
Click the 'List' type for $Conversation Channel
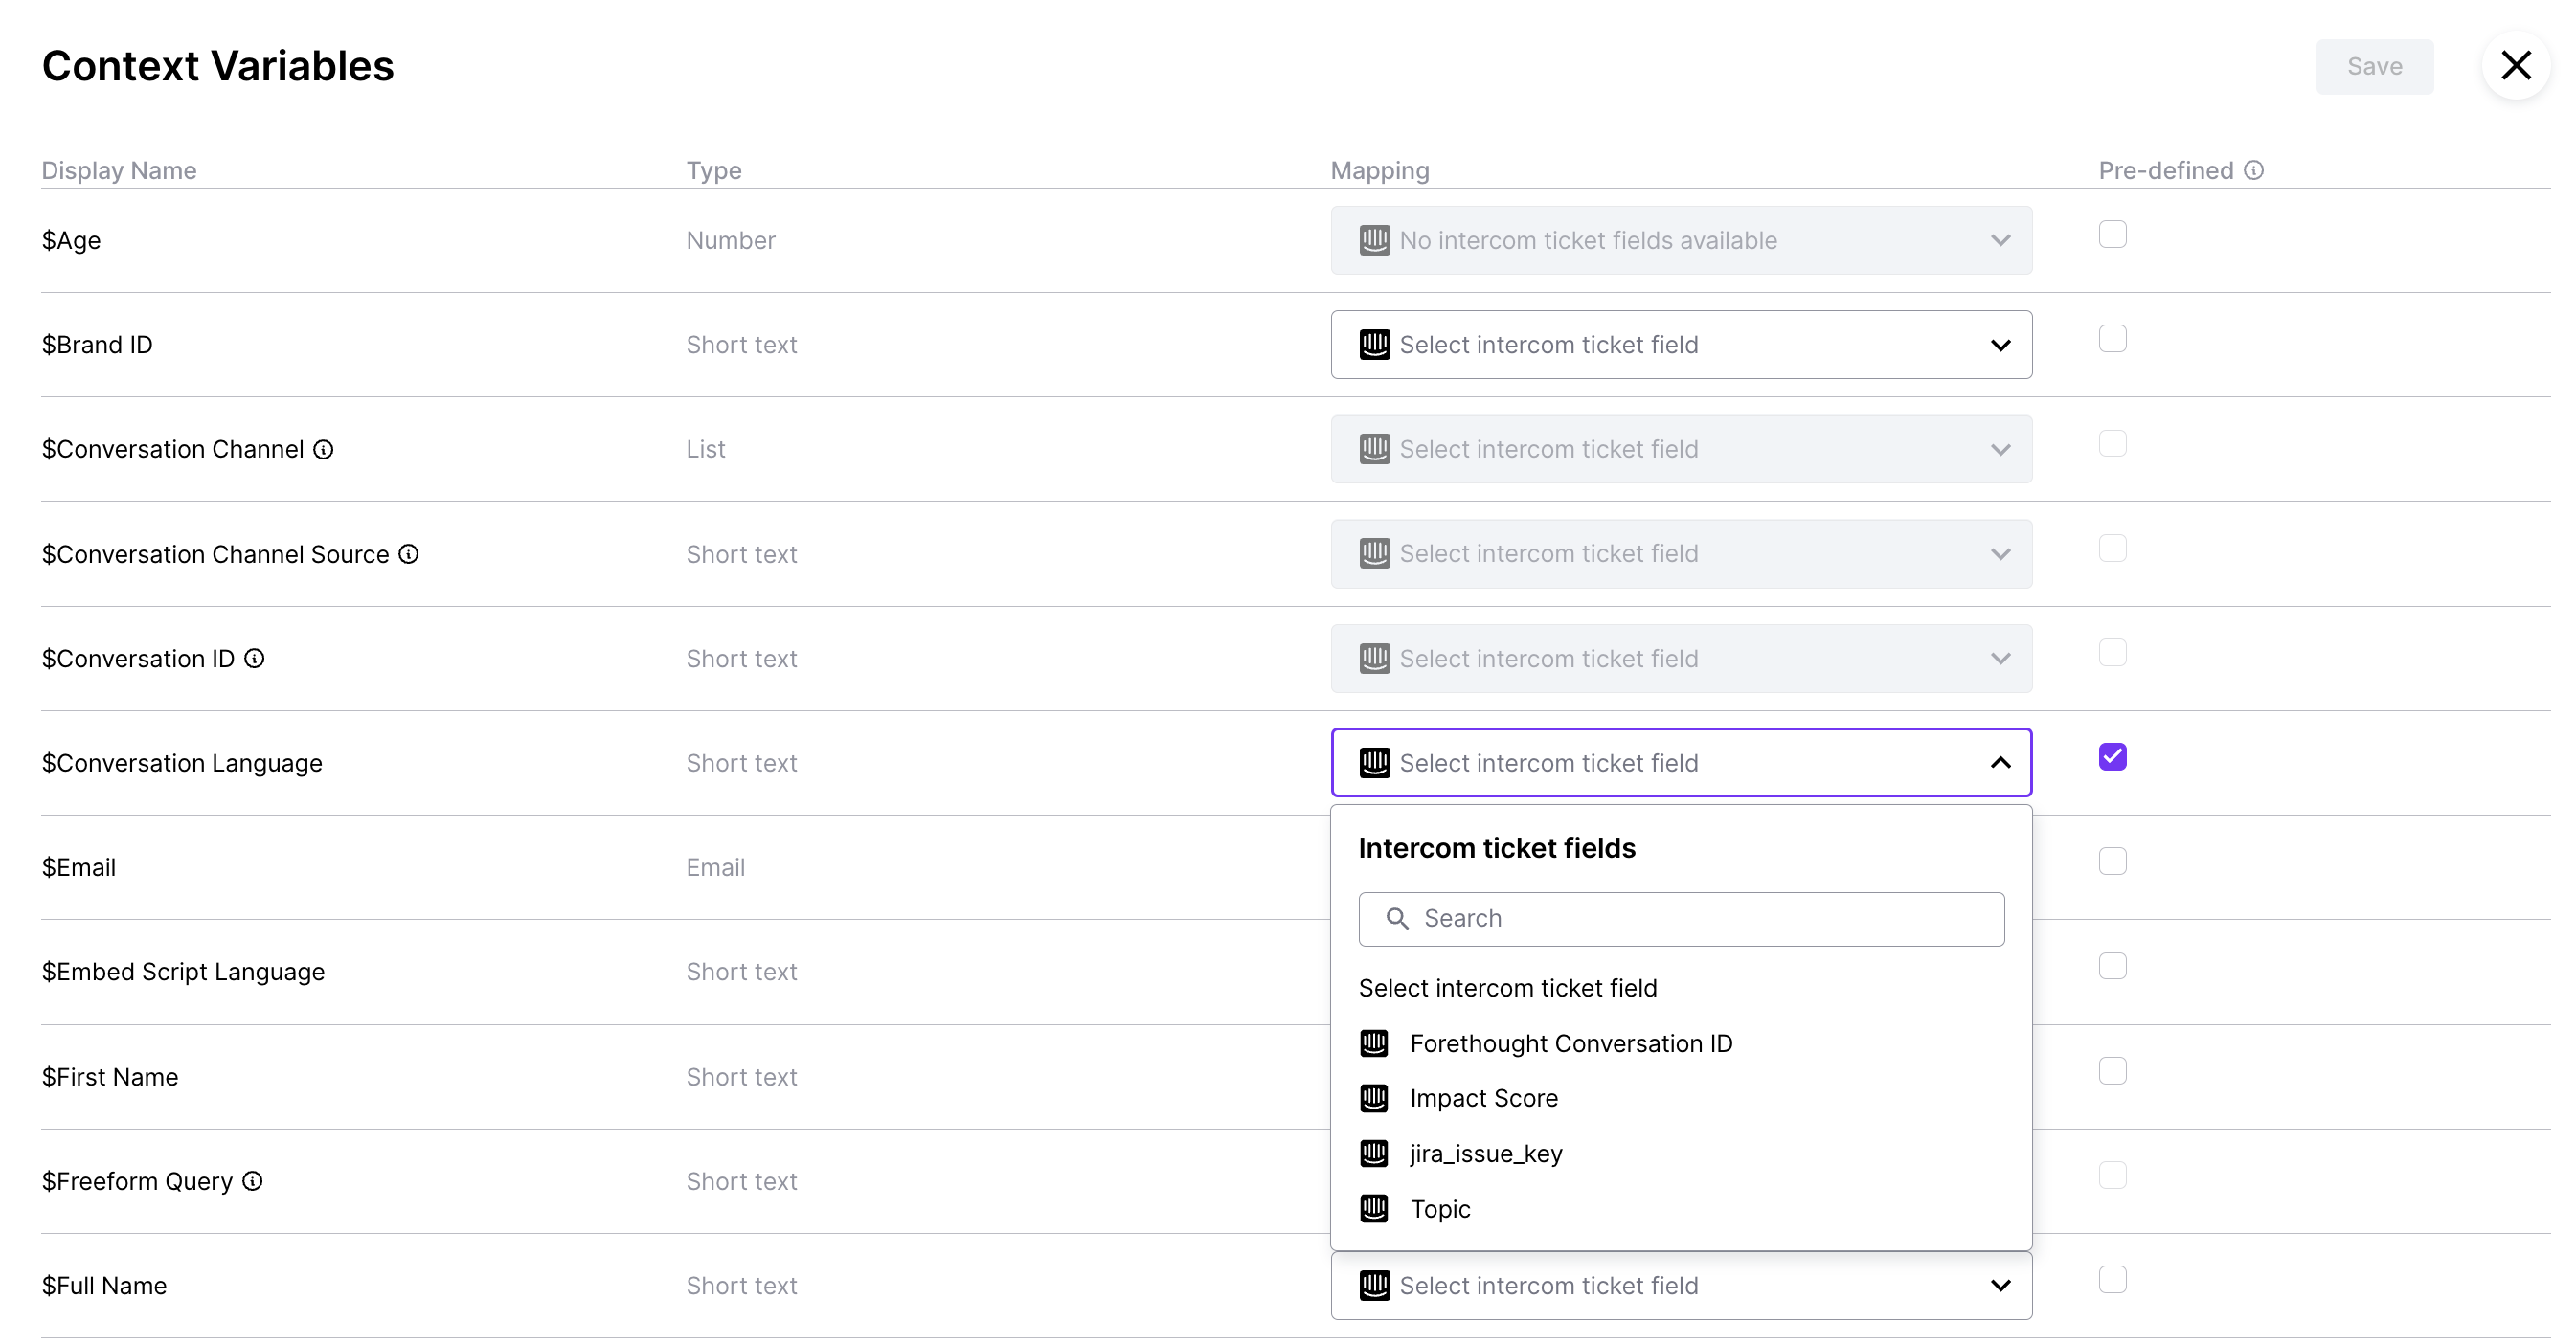(705, 449)
